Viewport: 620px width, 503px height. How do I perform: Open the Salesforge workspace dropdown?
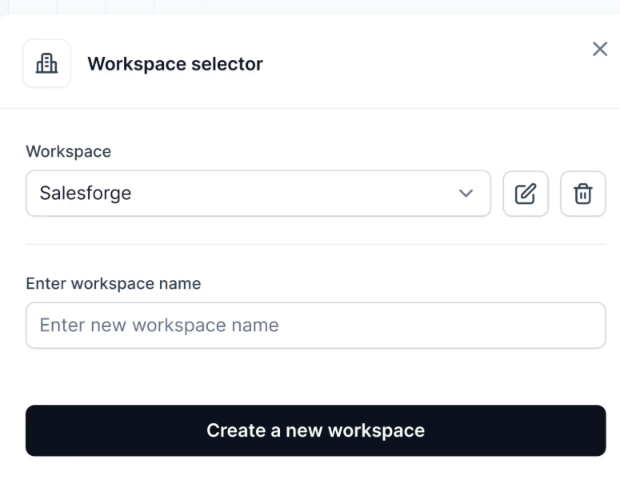point(258,193)
